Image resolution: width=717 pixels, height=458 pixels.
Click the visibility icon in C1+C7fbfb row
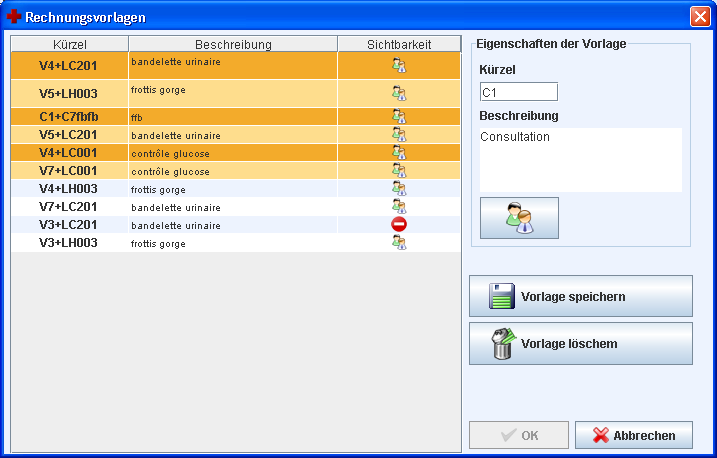coord(399,117)
